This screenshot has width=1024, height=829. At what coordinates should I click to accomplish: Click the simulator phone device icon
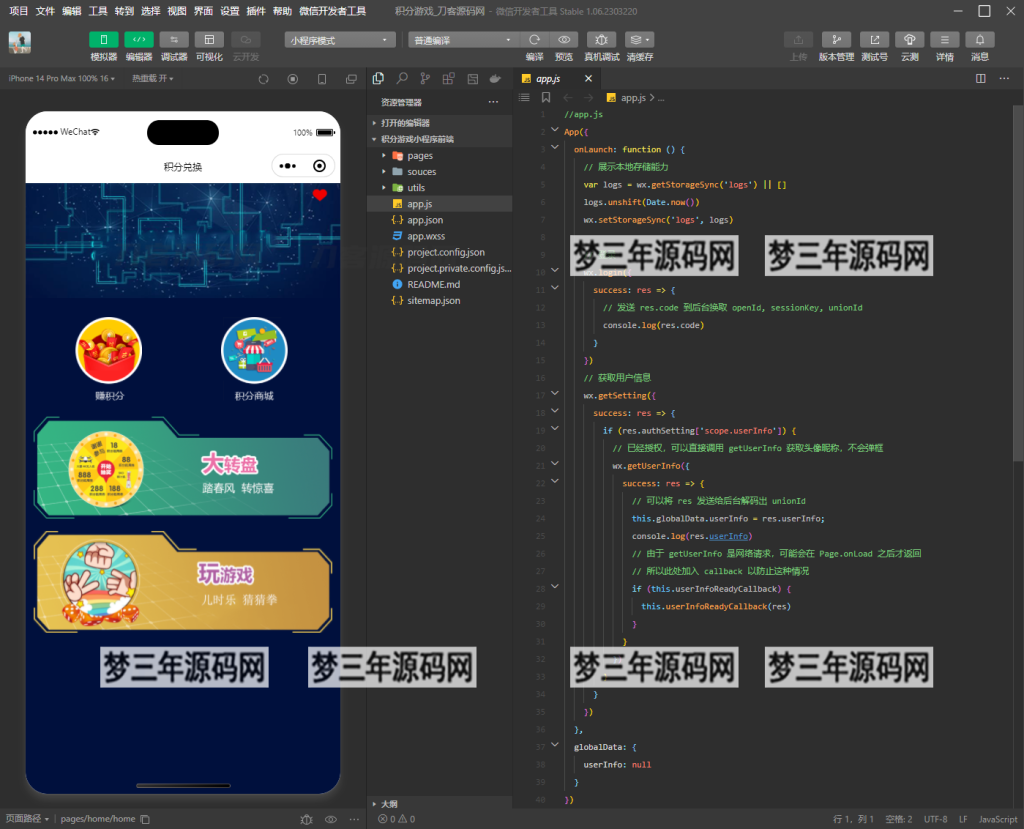coord(322,79)
